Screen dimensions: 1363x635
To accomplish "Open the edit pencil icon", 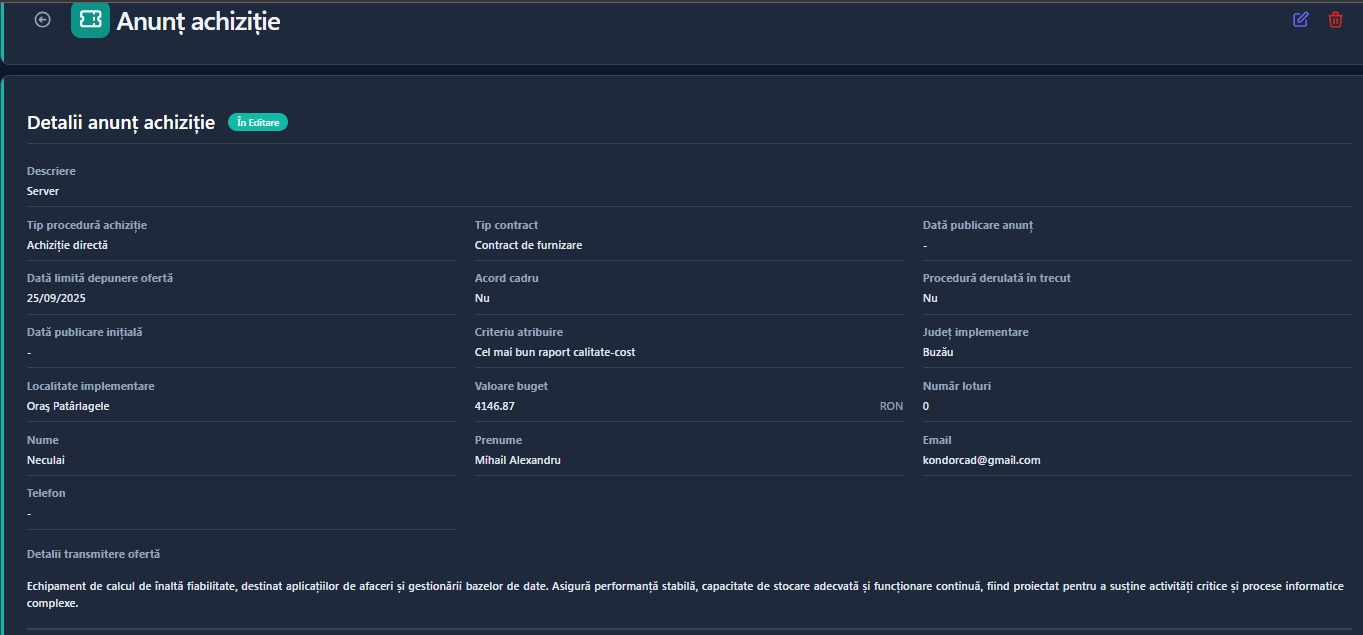I will 1300,20.
